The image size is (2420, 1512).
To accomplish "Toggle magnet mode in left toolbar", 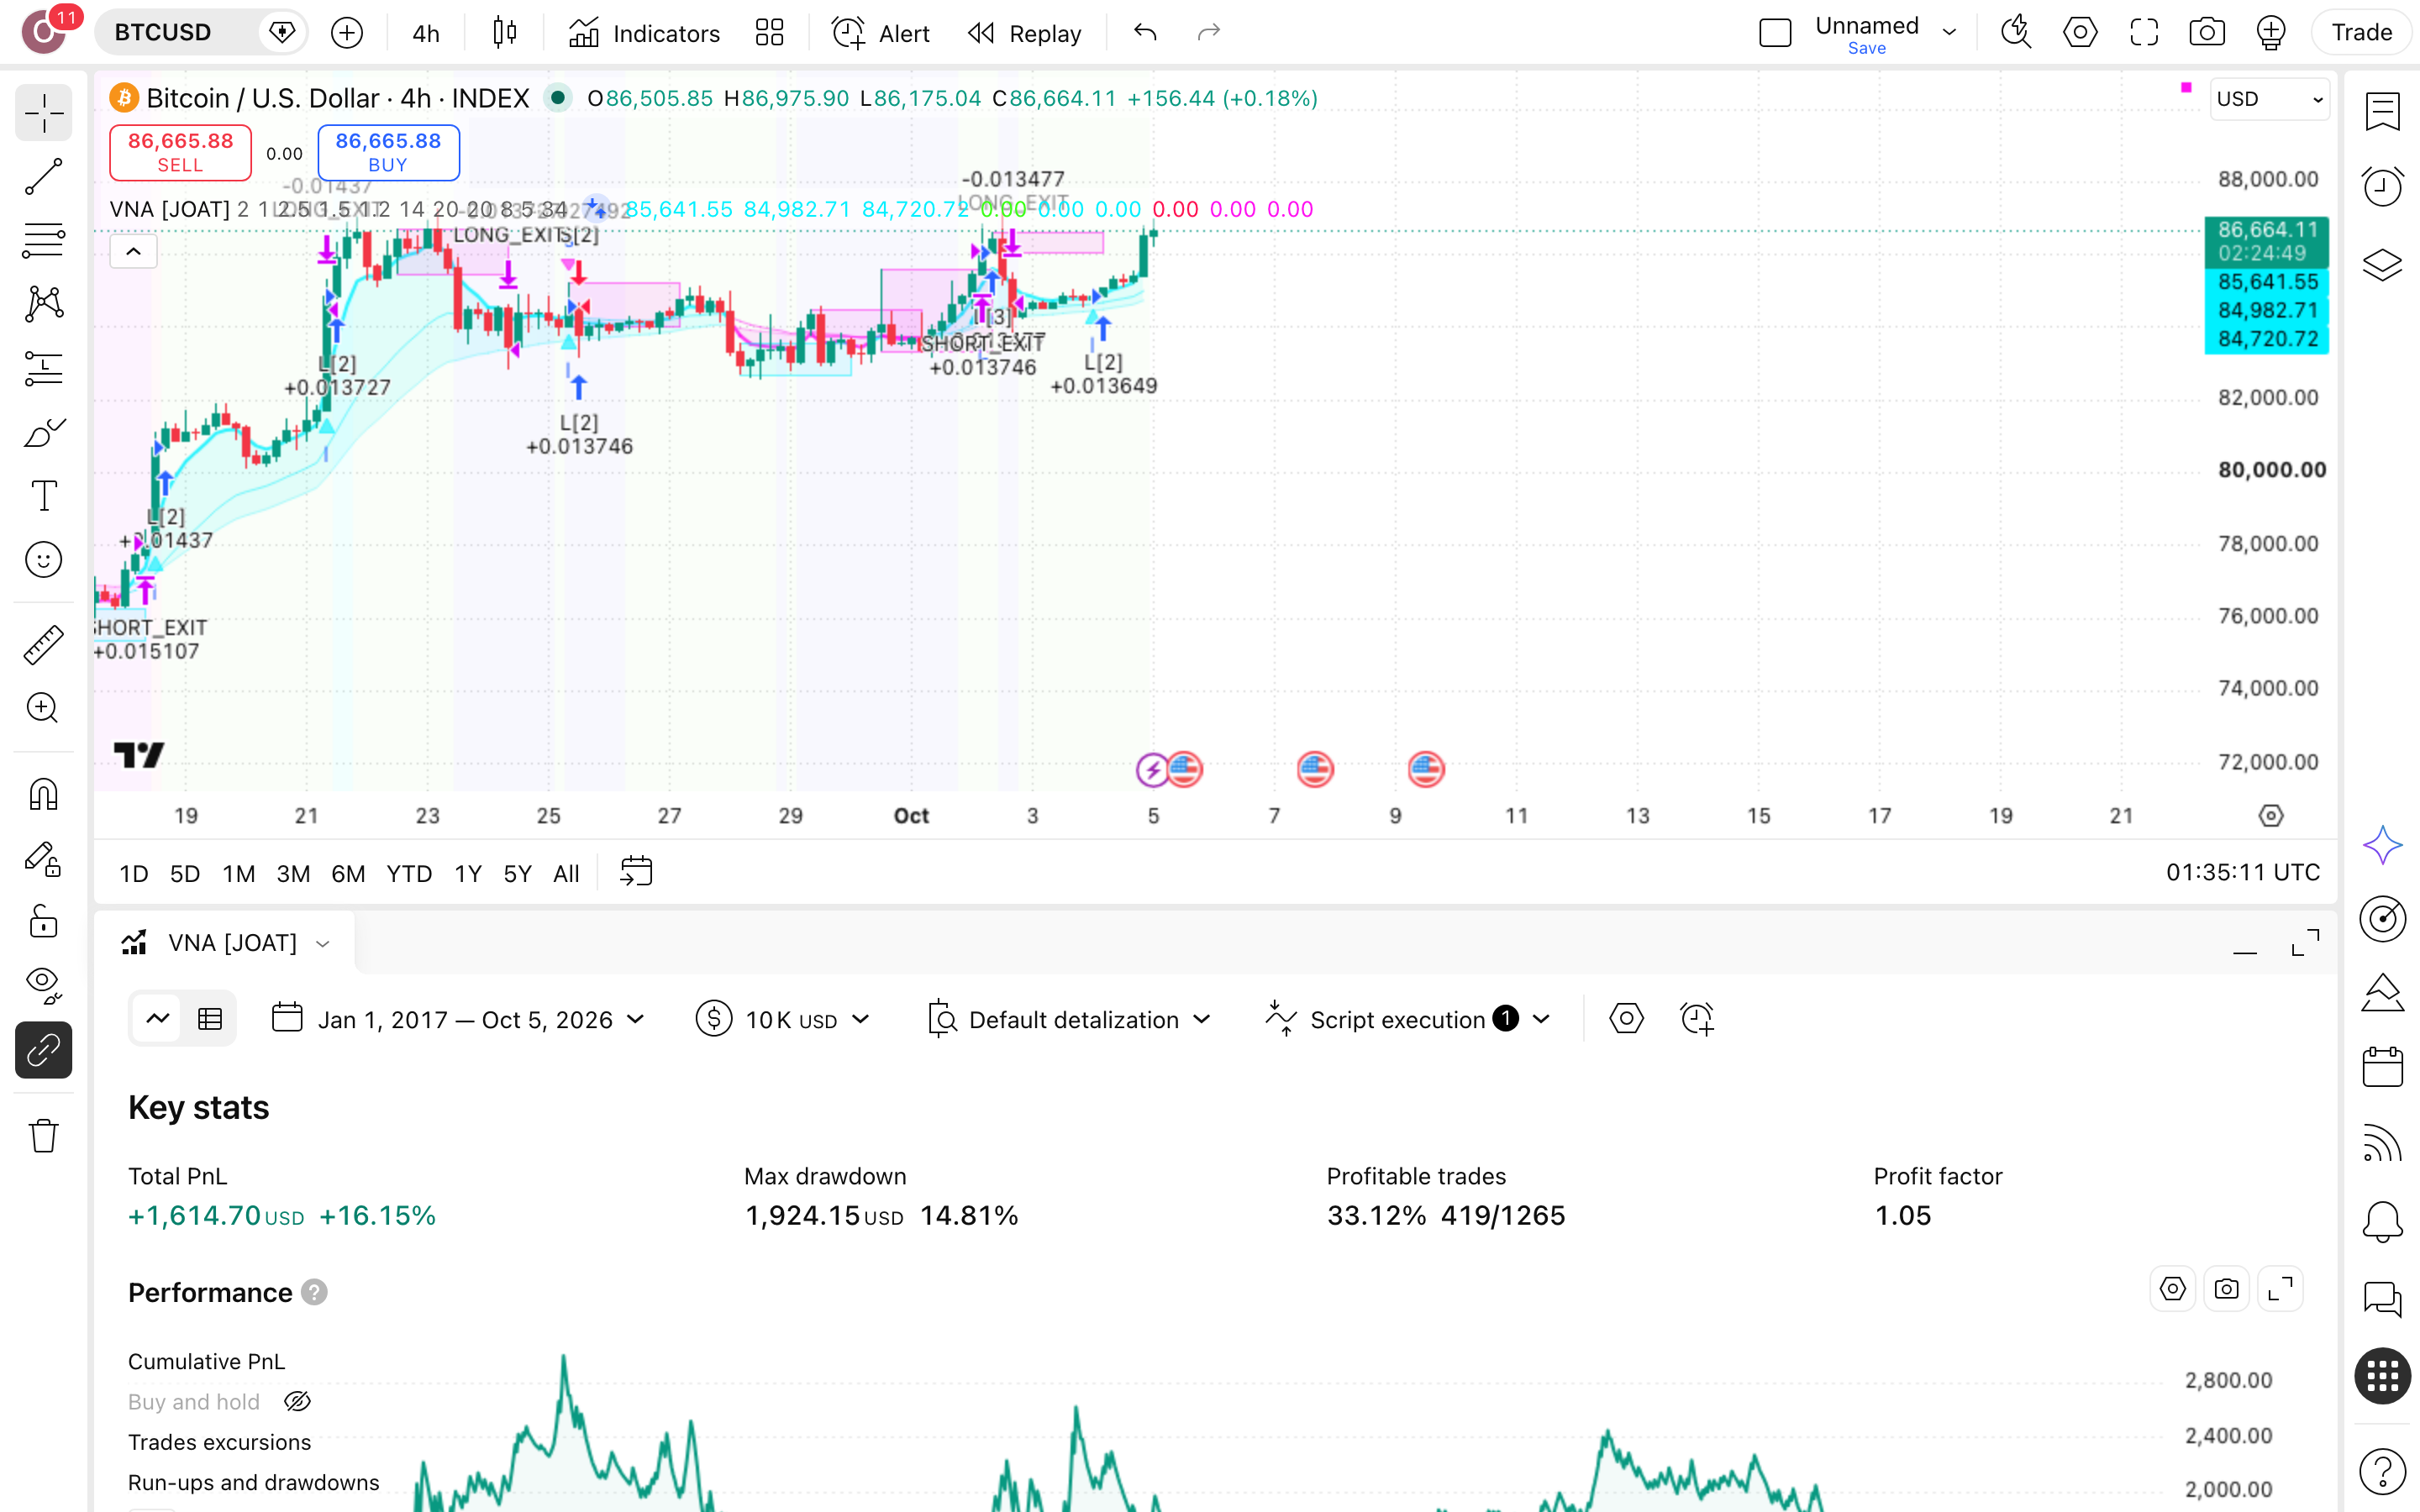I will (43, 795).
